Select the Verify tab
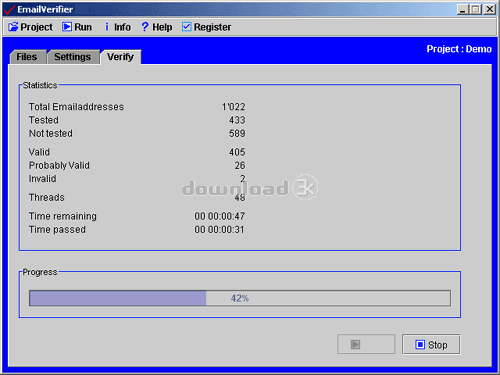 tap(120, 57)
